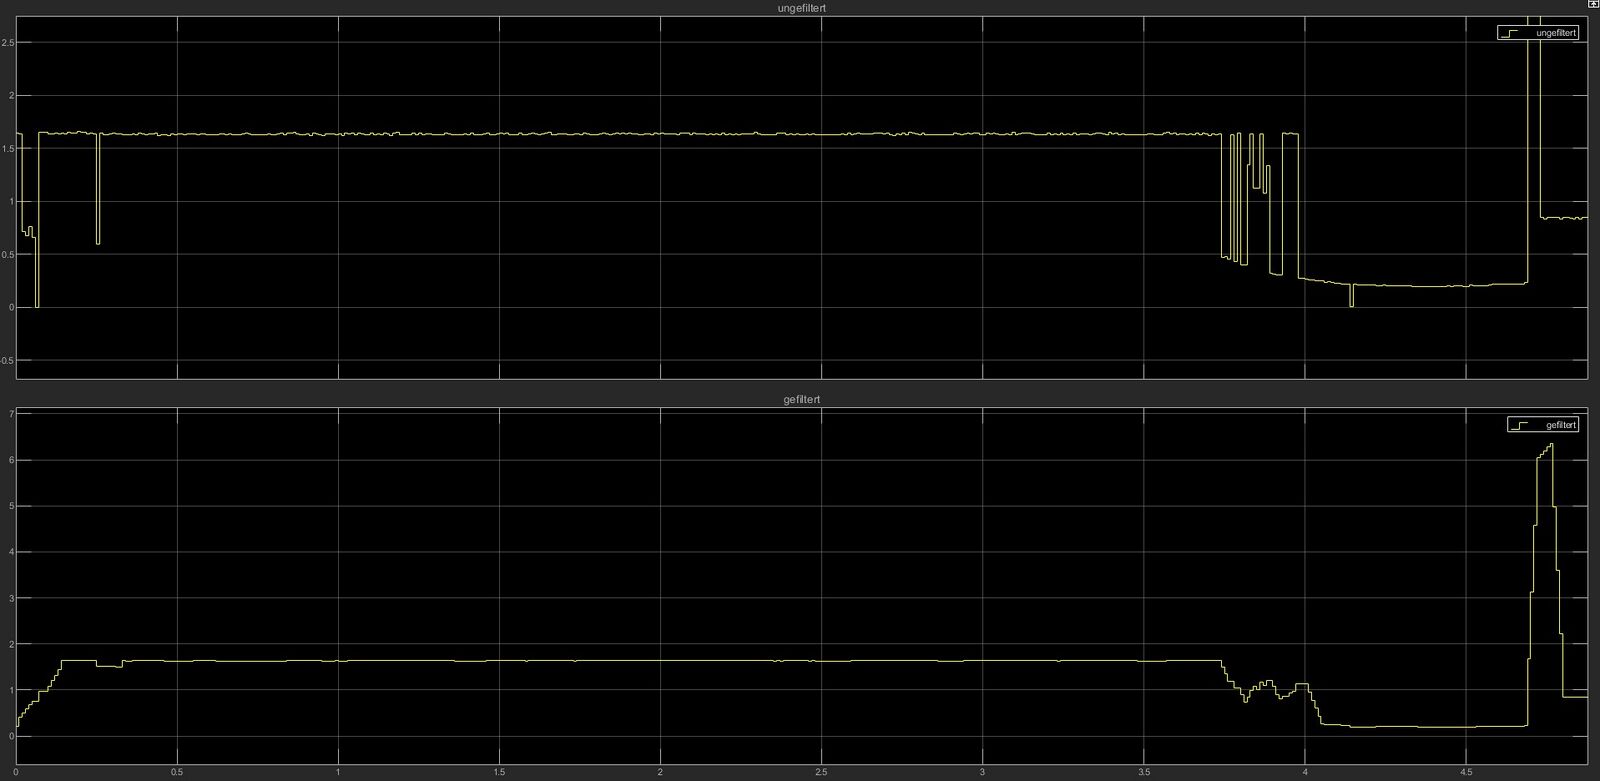
Task: Click the x-axis tick label 2.5
Action: point(821,773)
